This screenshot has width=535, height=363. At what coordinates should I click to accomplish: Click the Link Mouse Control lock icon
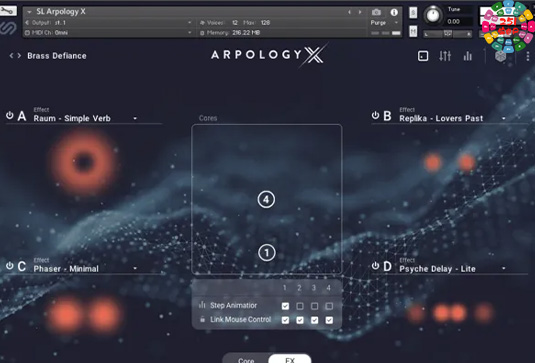pos(202,319)
